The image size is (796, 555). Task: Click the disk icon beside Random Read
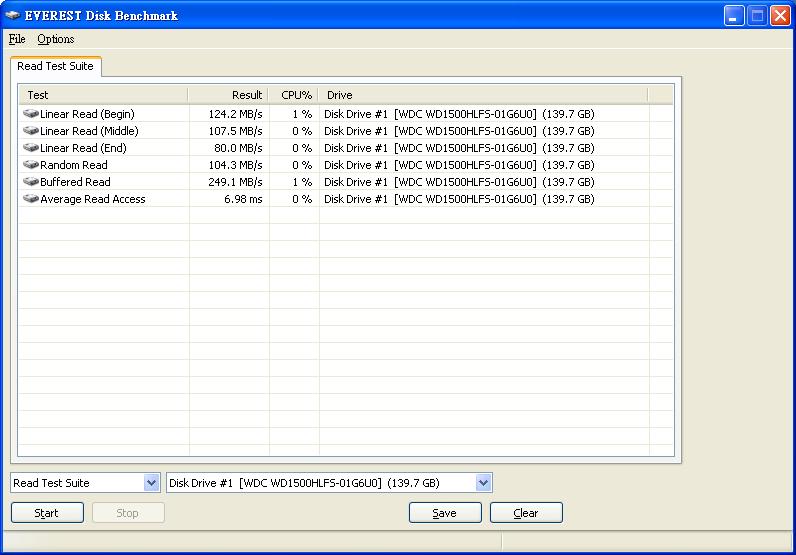tap(31, 165)
